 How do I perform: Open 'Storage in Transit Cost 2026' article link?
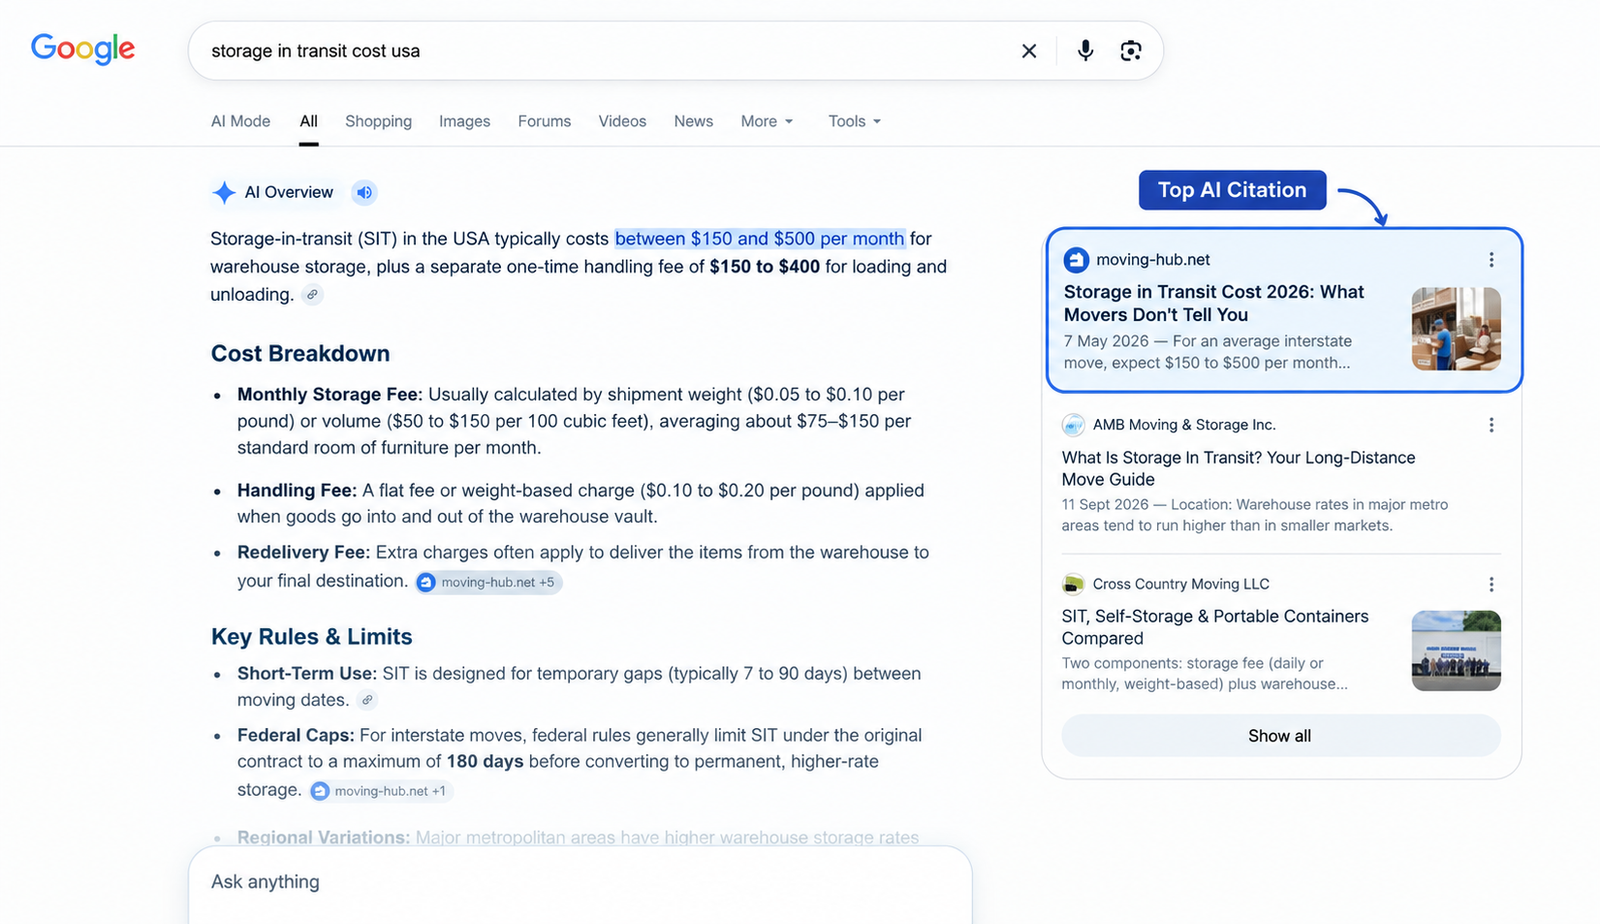click(1214, 303)
